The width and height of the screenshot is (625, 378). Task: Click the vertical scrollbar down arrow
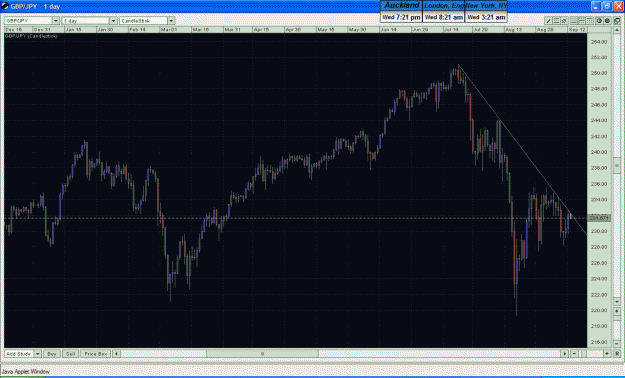coord(617,301)
